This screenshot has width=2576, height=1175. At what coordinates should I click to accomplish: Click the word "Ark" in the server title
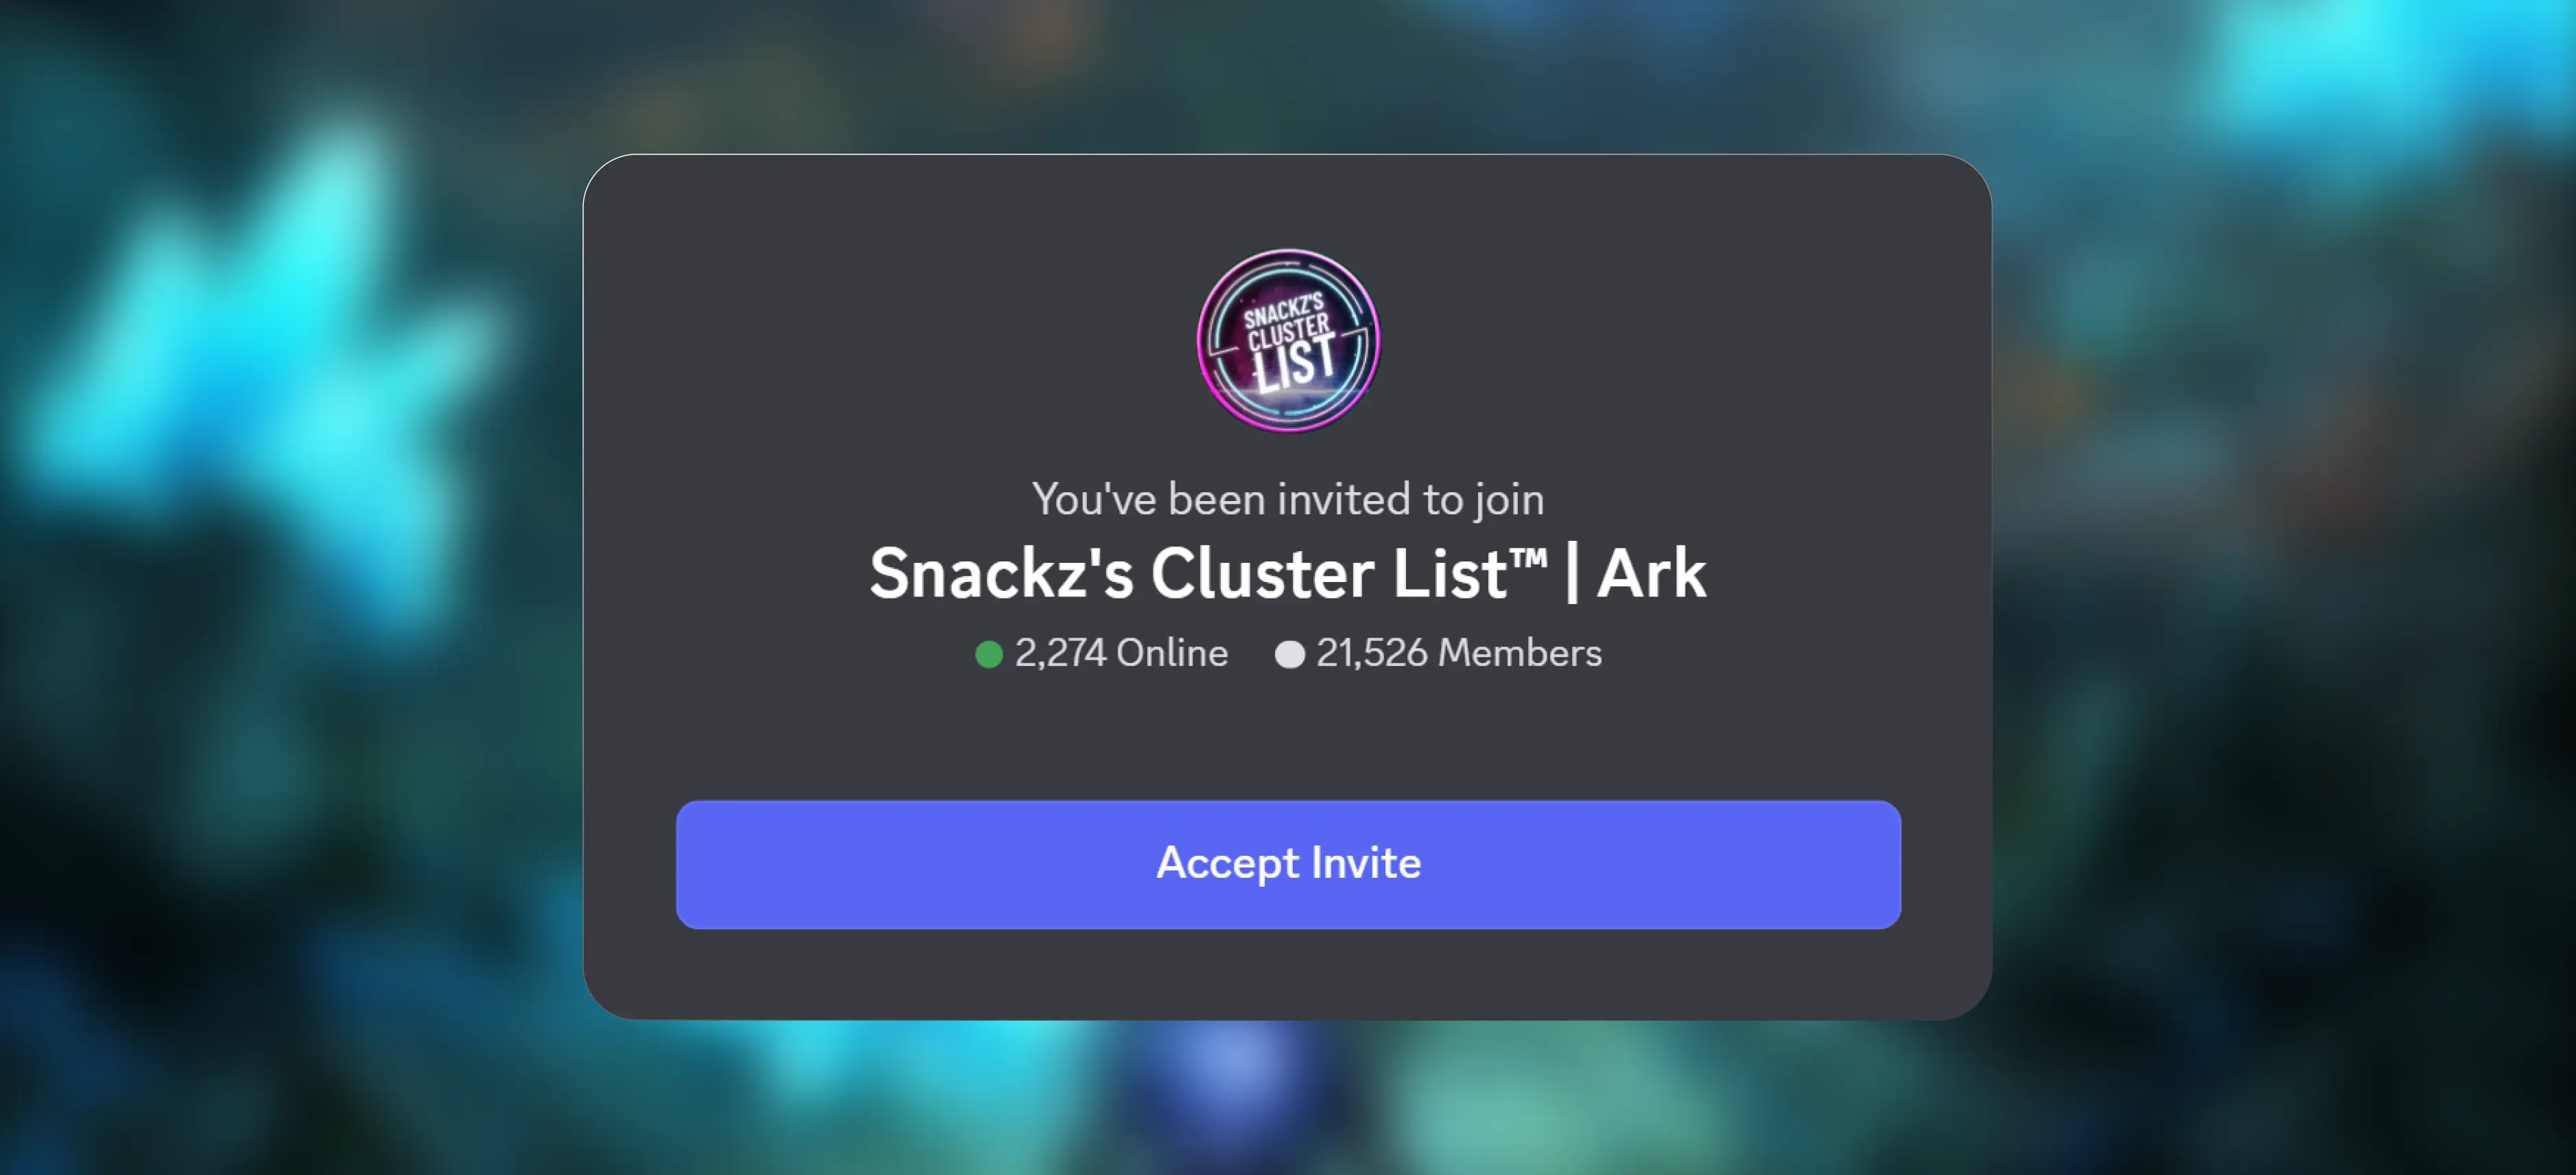(x=1652, y=573)
